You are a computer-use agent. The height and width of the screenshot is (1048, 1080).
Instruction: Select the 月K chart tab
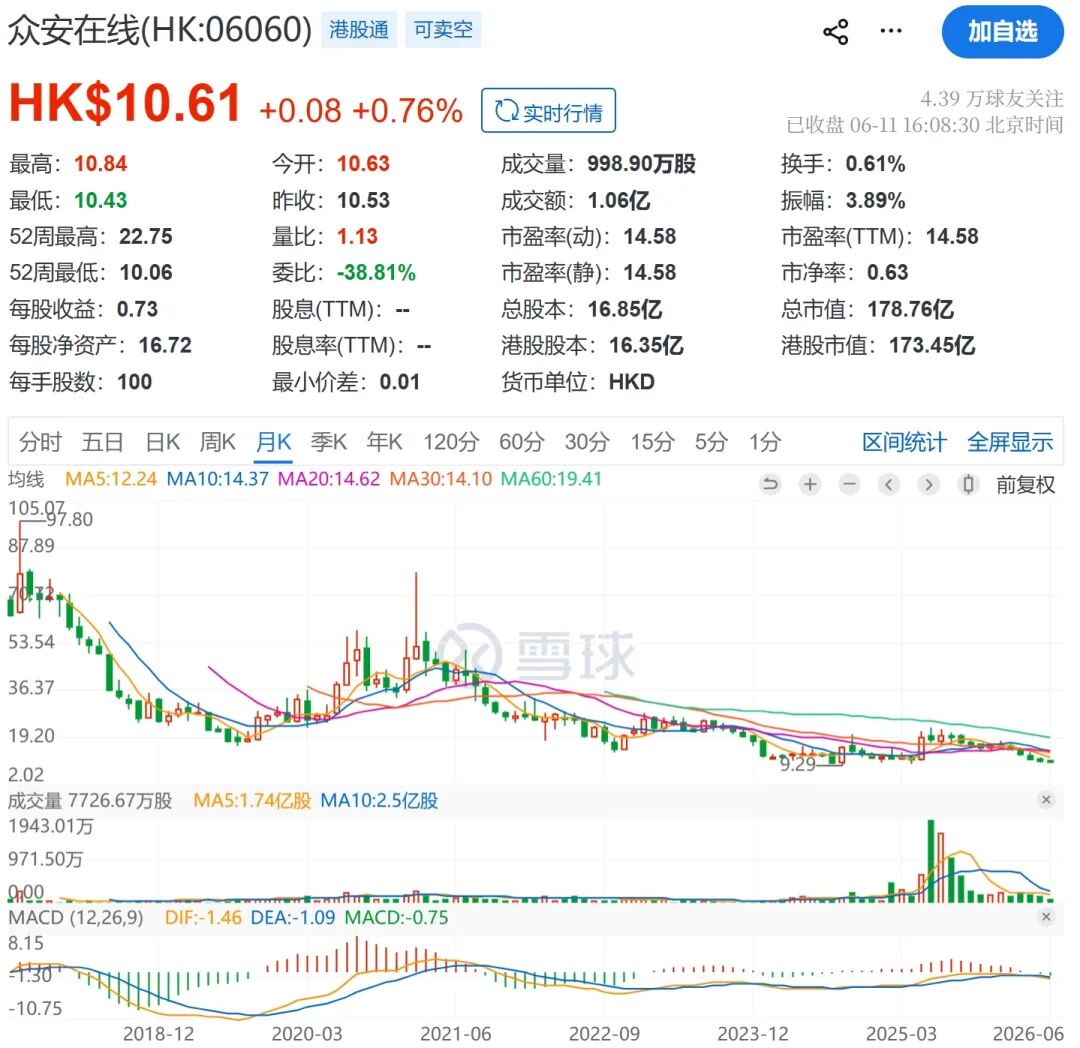[x=273, y=441]
